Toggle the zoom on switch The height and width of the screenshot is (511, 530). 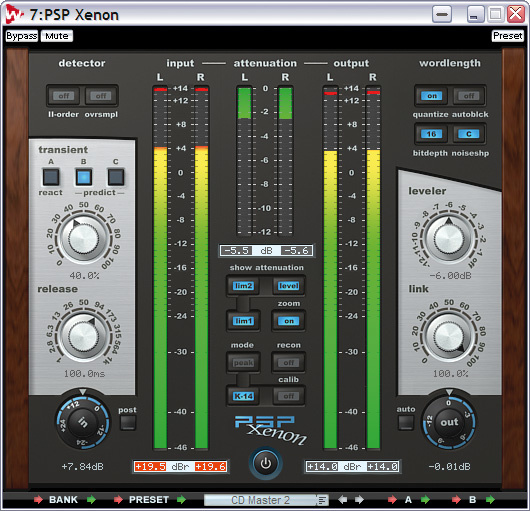click(289, 321)
